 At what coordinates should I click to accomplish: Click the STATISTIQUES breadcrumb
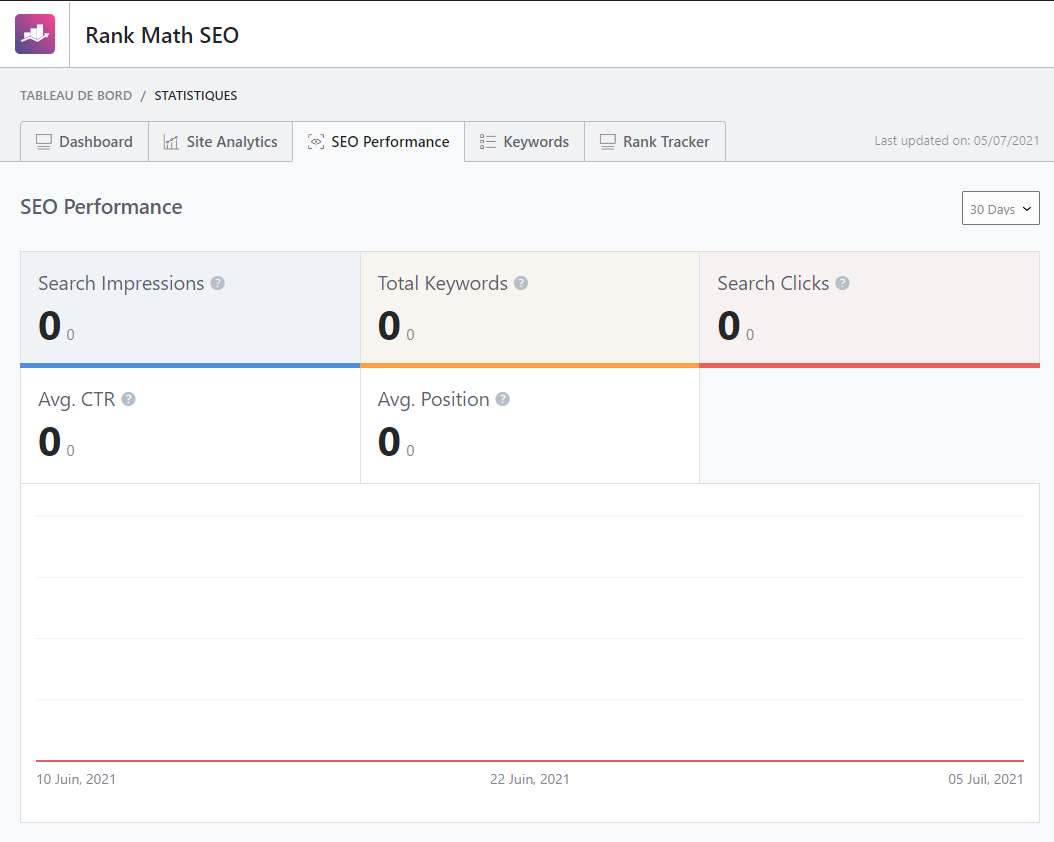196,95
